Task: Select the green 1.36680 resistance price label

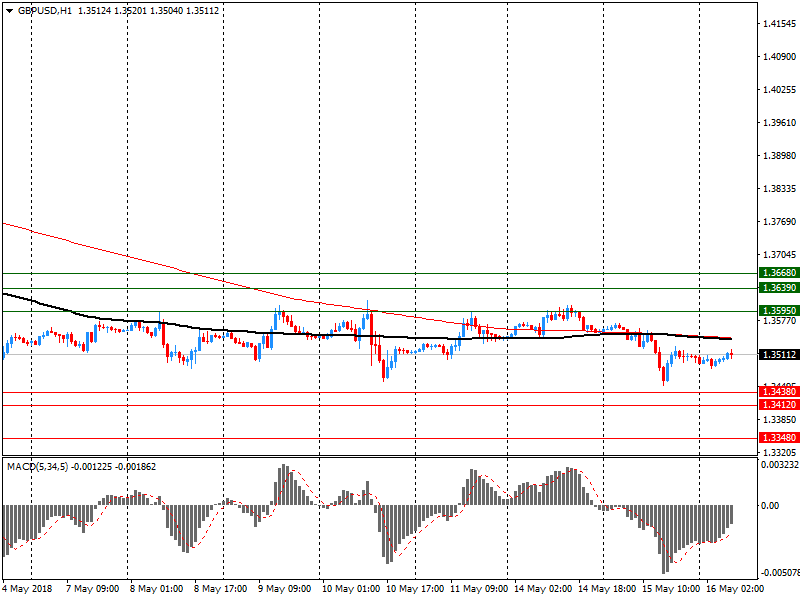Action: coord(778,273)
